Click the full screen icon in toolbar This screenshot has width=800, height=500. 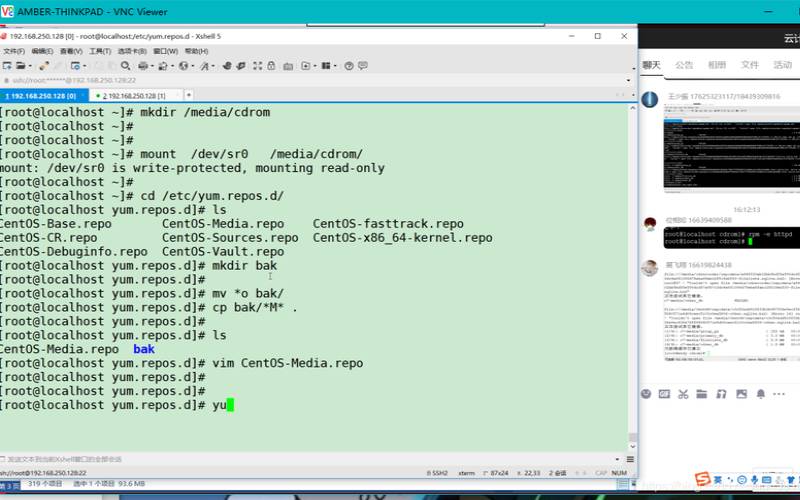(x=258, y=66)
